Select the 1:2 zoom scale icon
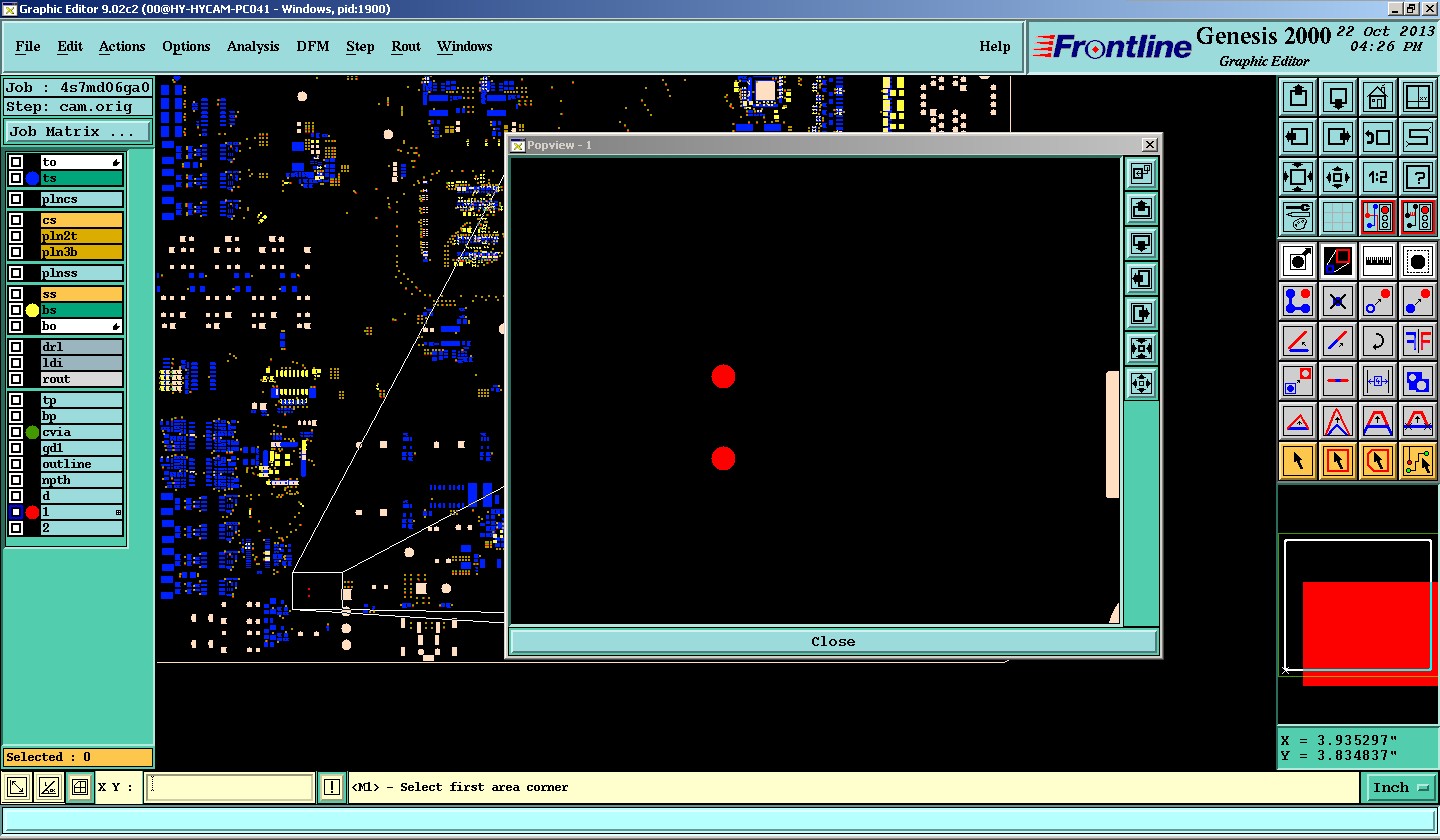This screenshot has width=1440, height=840. [1378, 177]
